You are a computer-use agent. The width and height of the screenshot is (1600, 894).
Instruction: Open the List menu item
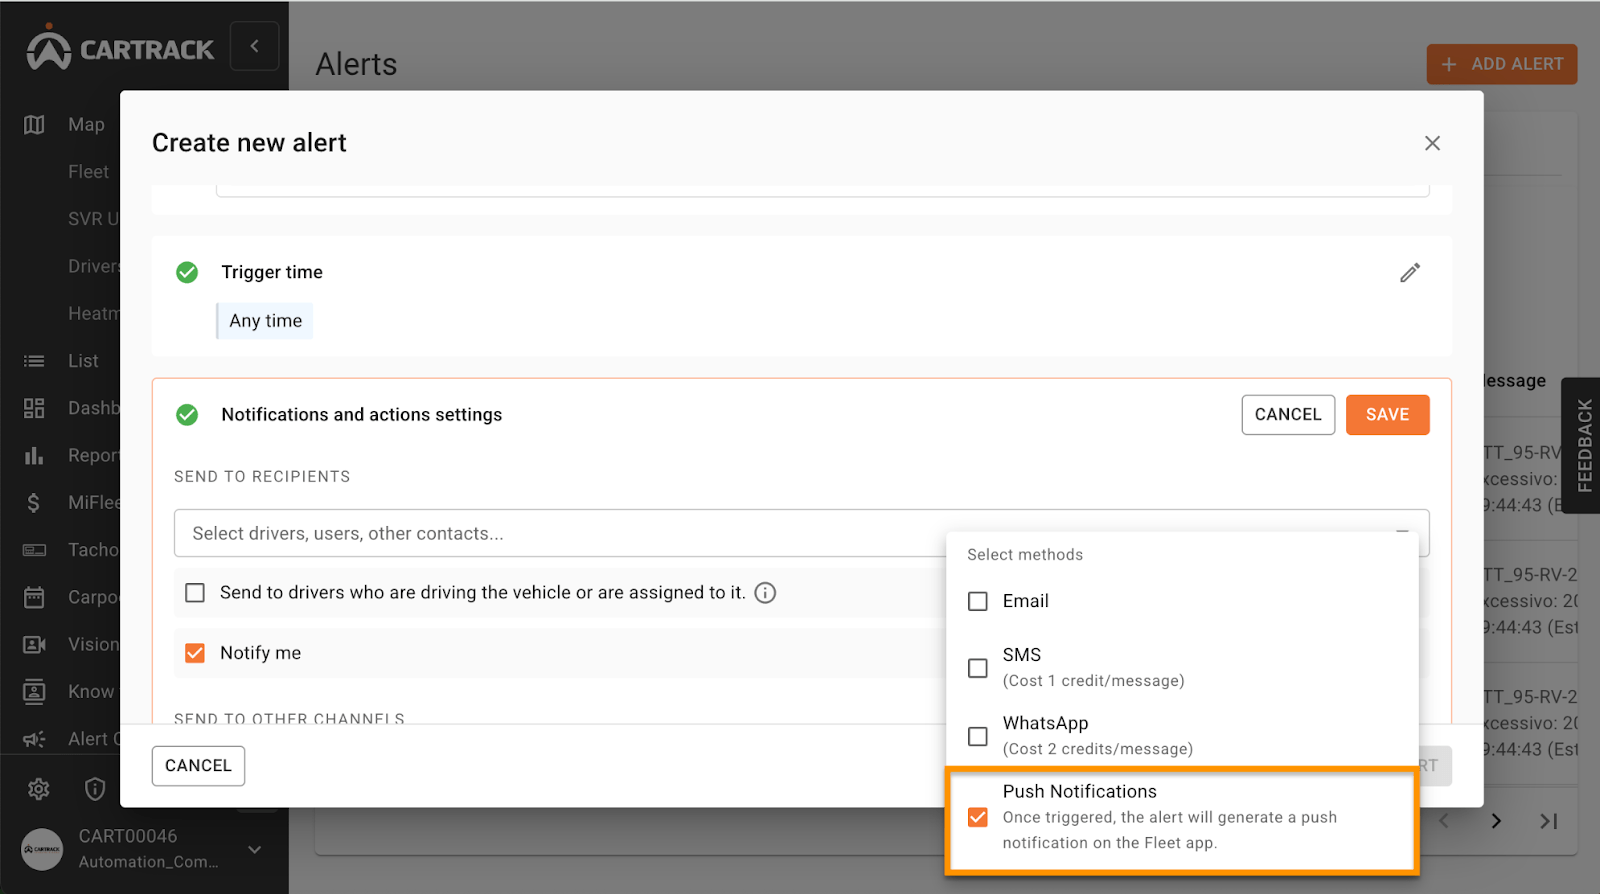point(83,361)
